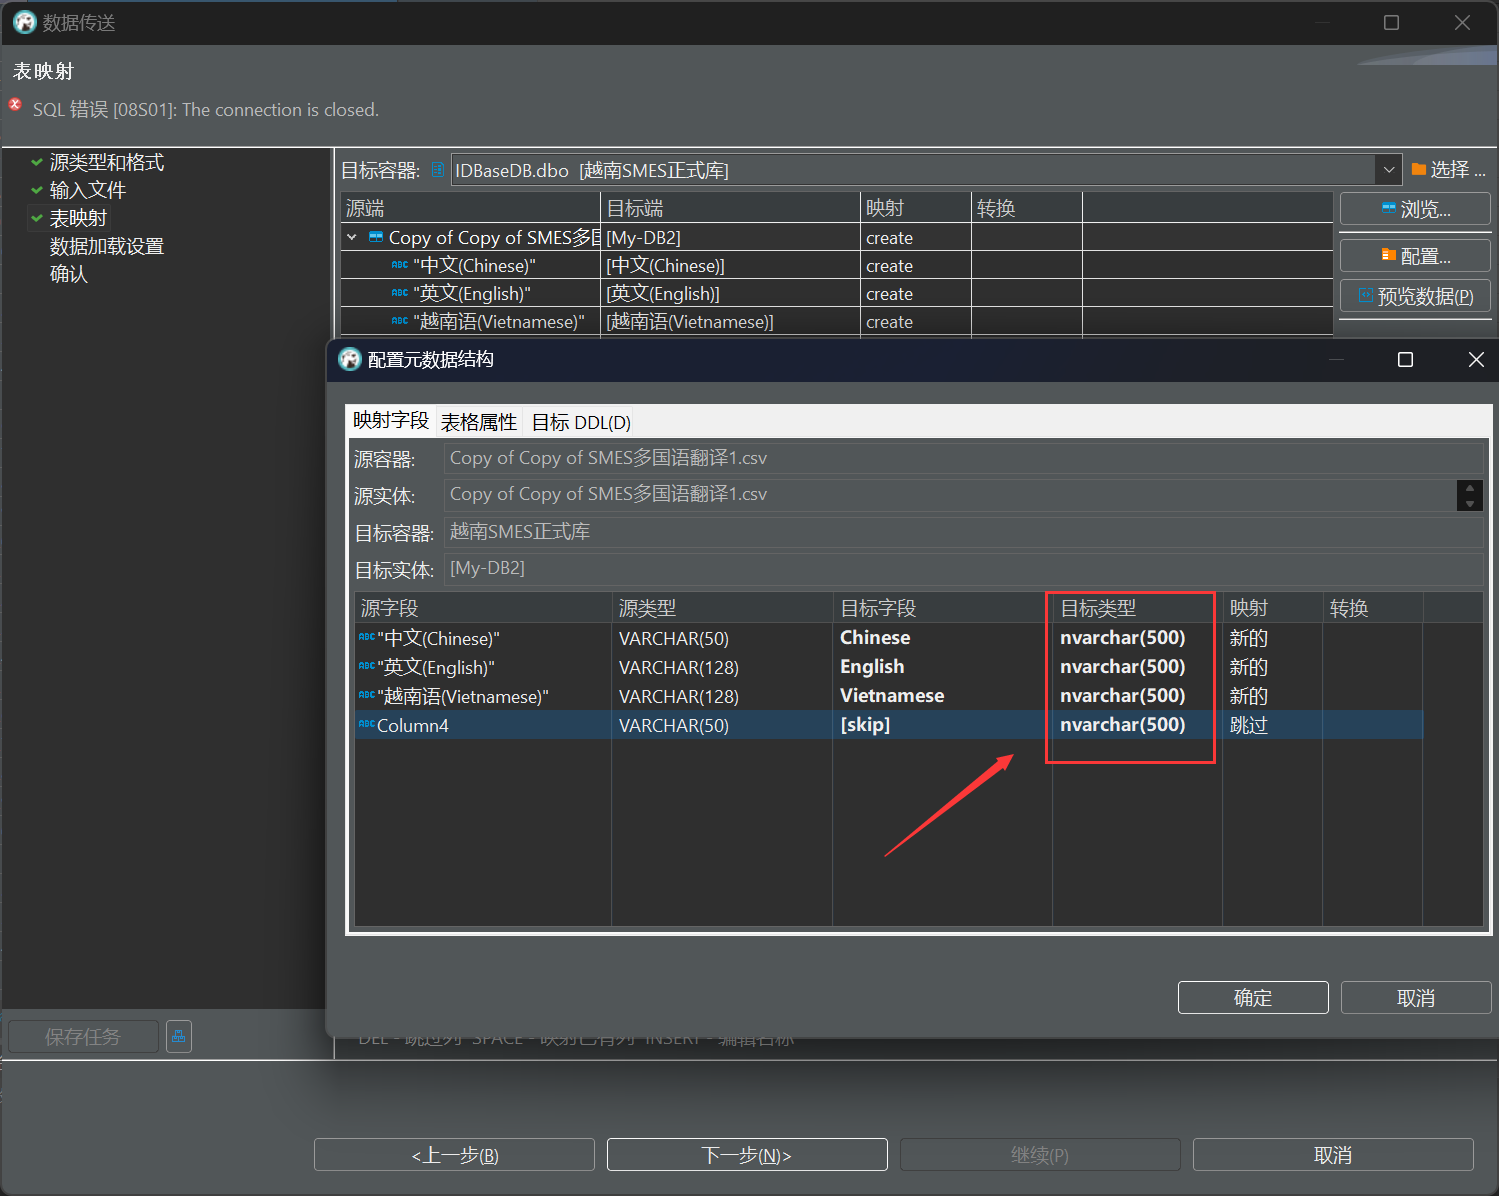The width and height of the screenshot is (1499, 1196).
Task: Click the ABC icon of "越南语(Vietnamese)" in mapping table
Action: point(399,321)
